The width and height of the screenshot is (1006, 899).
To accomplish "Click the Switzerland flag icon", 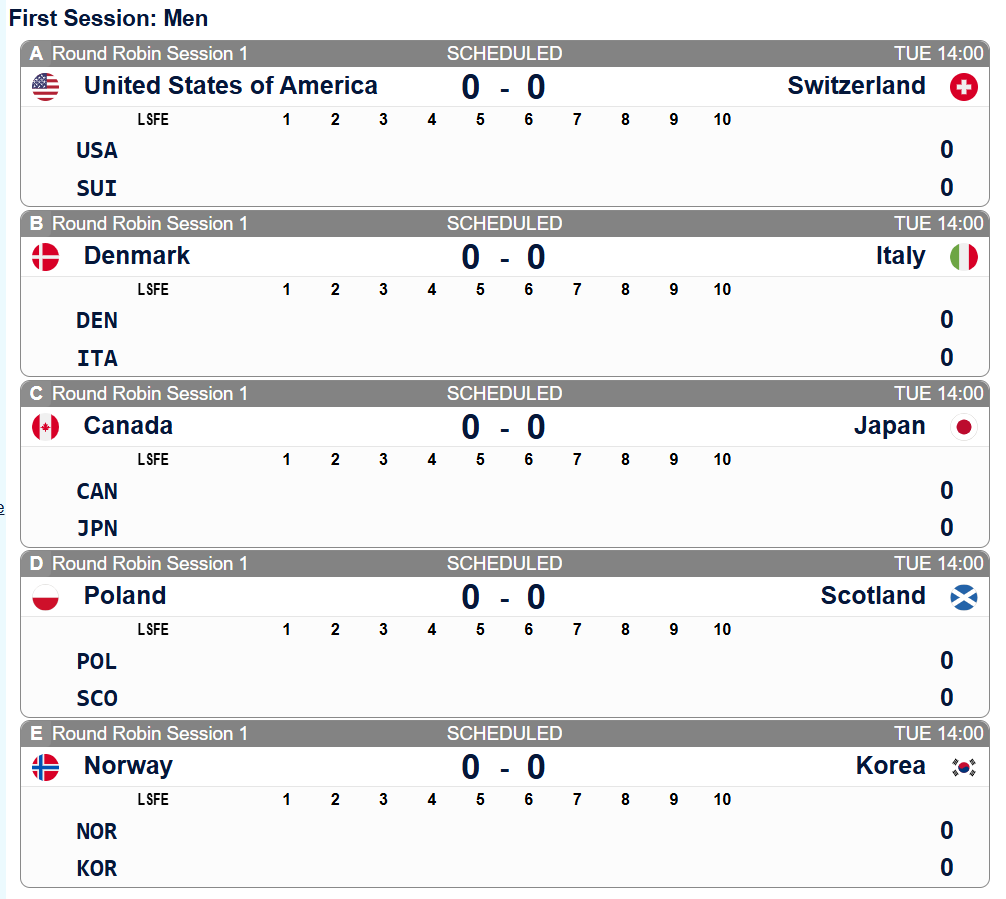I will coord(963,87).
